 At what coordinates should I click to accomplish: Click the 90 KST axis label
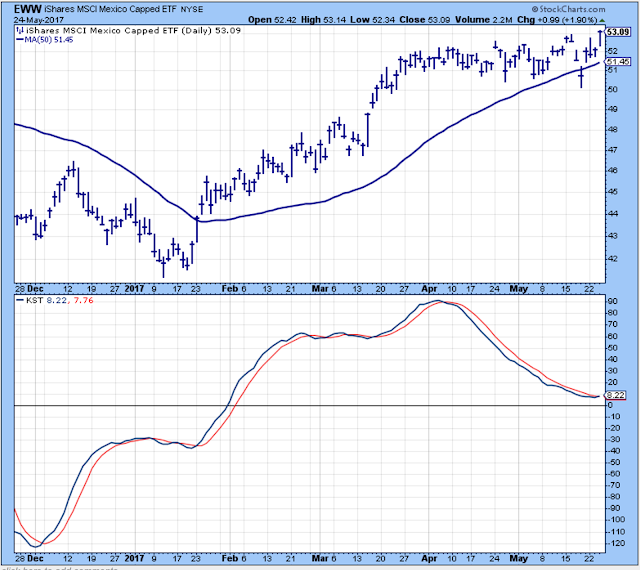613,301
